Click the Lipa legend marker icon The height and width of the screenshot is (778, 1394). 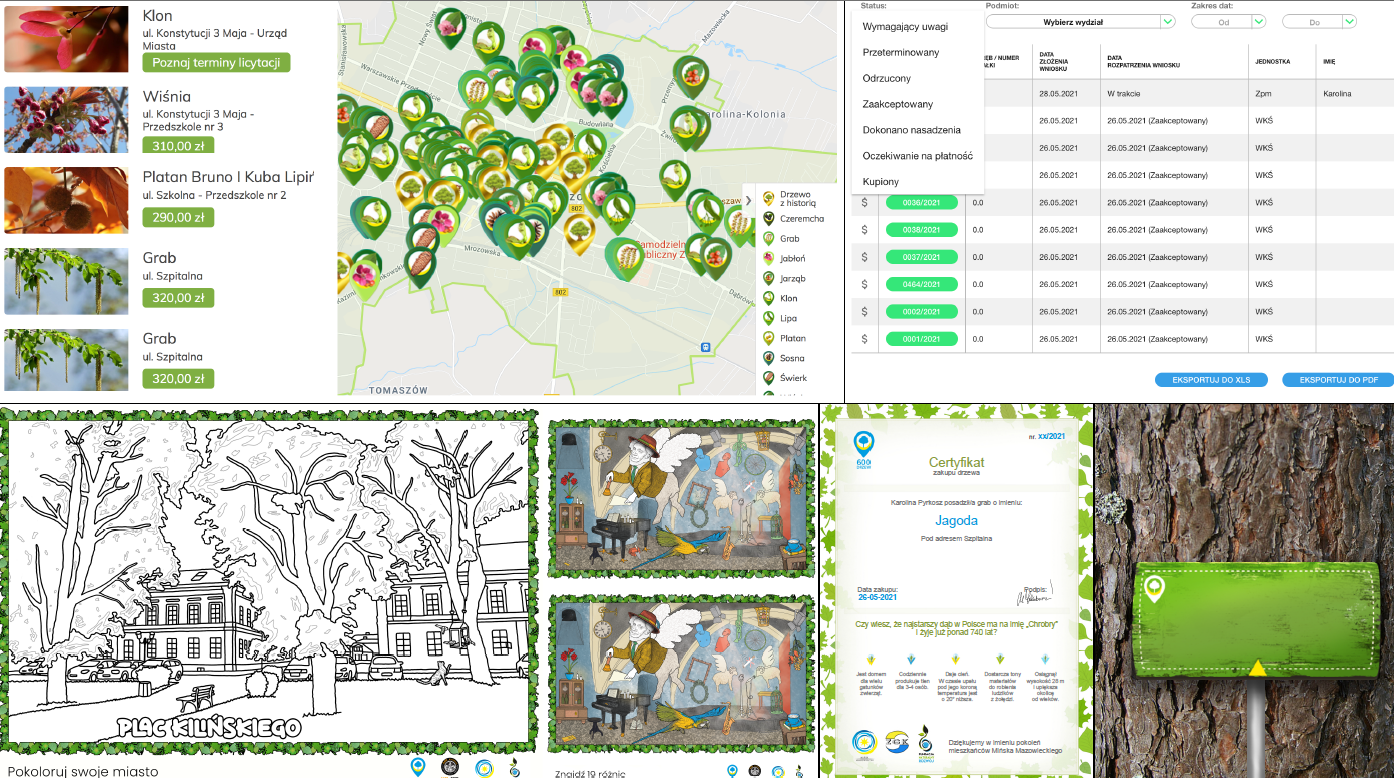(768, 318)
